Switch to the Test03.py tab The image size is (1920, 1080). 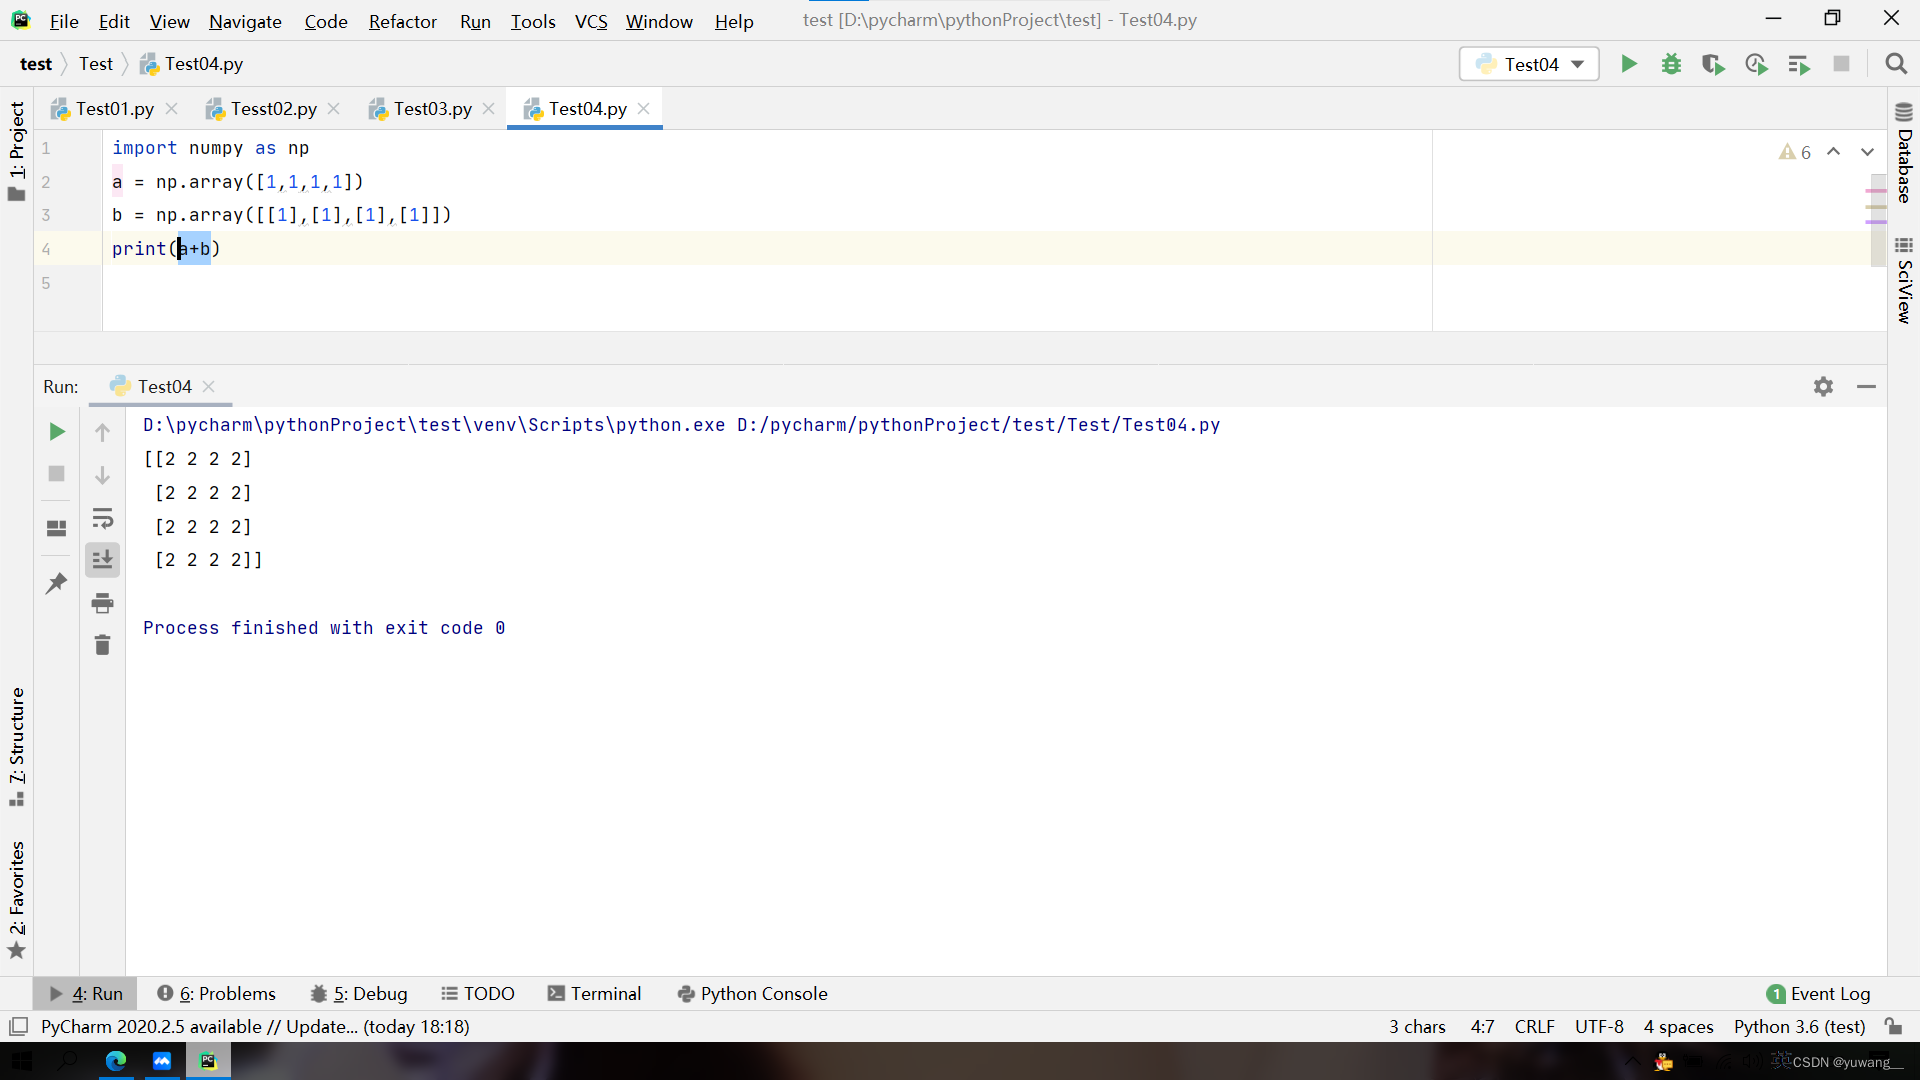[432, 108]
